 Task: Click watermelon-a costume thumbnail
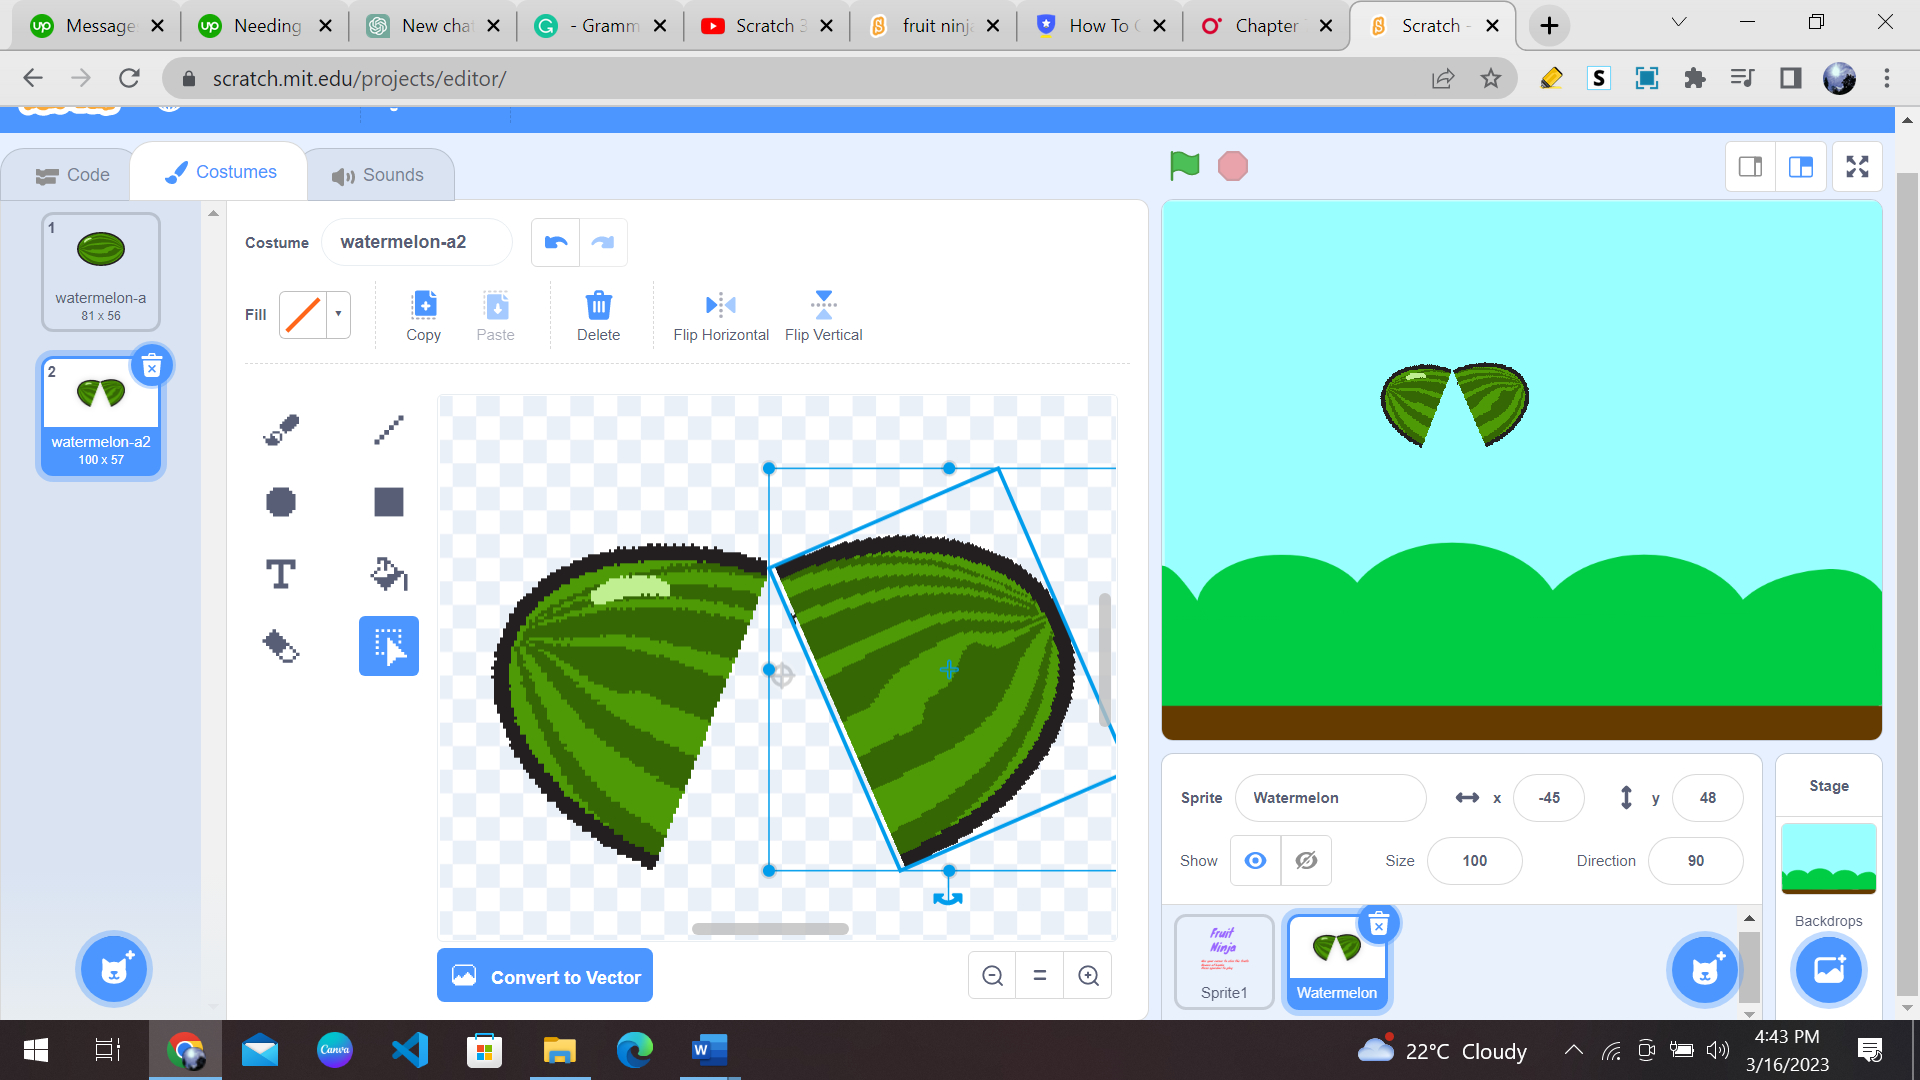[x=102, y=269]
